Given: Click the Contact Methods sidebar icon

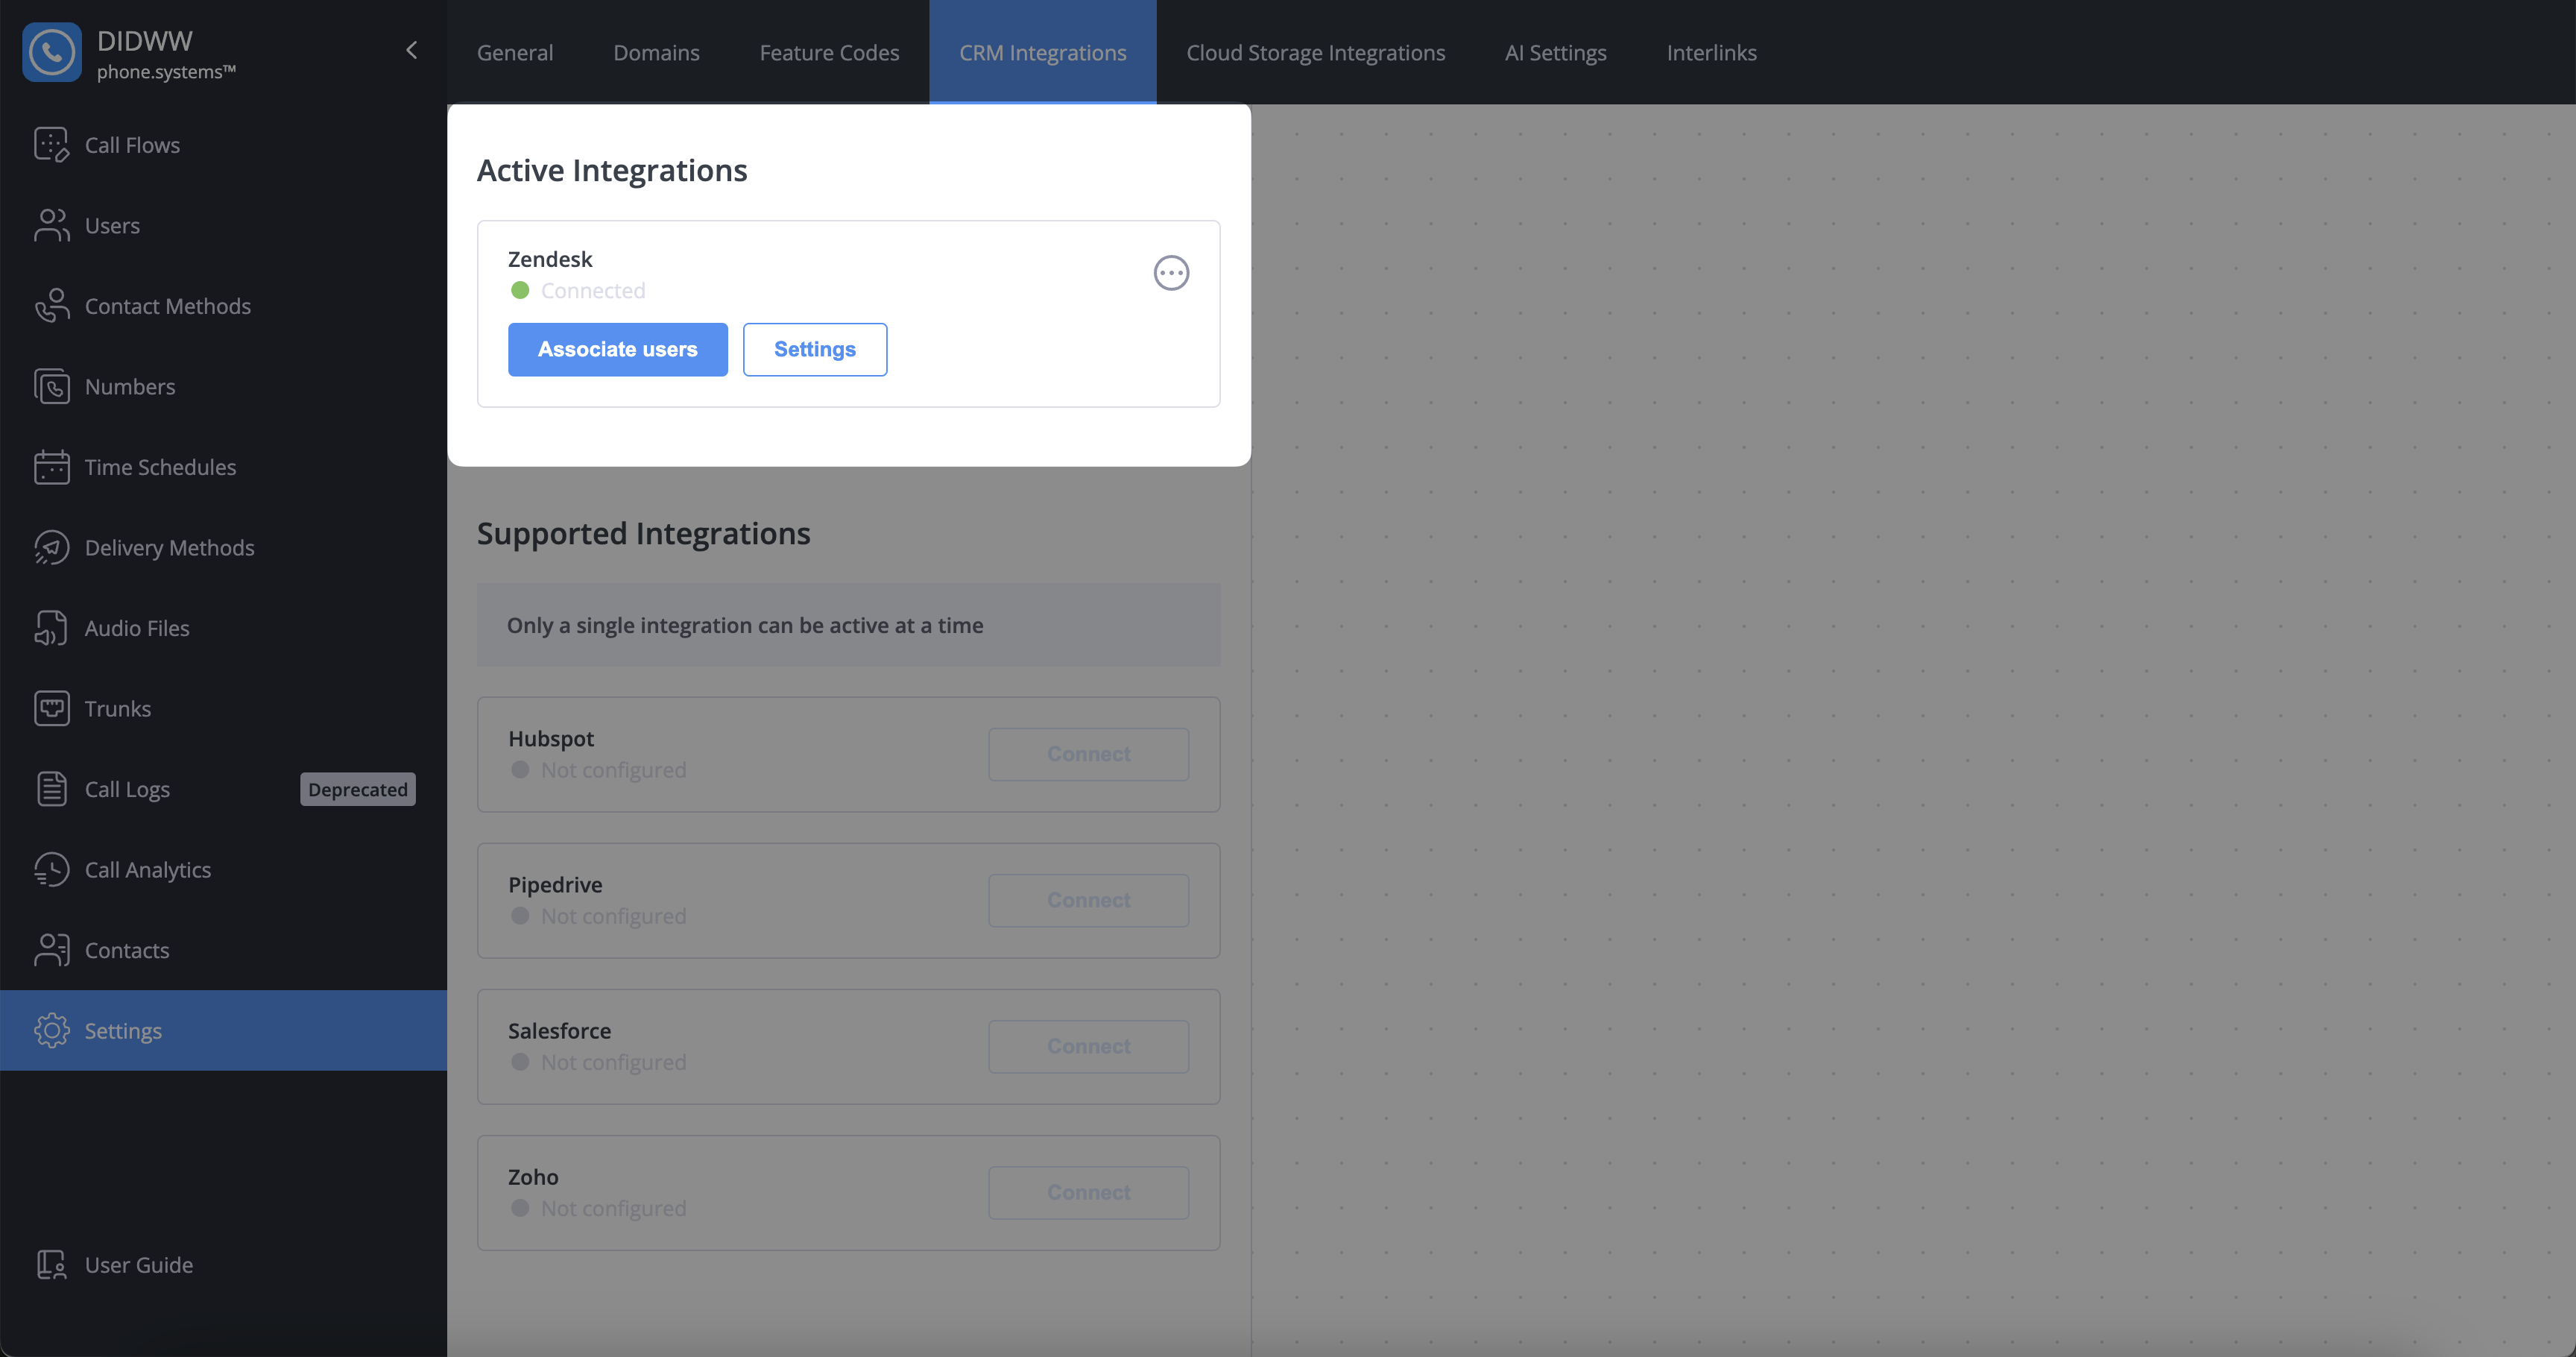Looking at the screenshot, I should tap(51, 306).
